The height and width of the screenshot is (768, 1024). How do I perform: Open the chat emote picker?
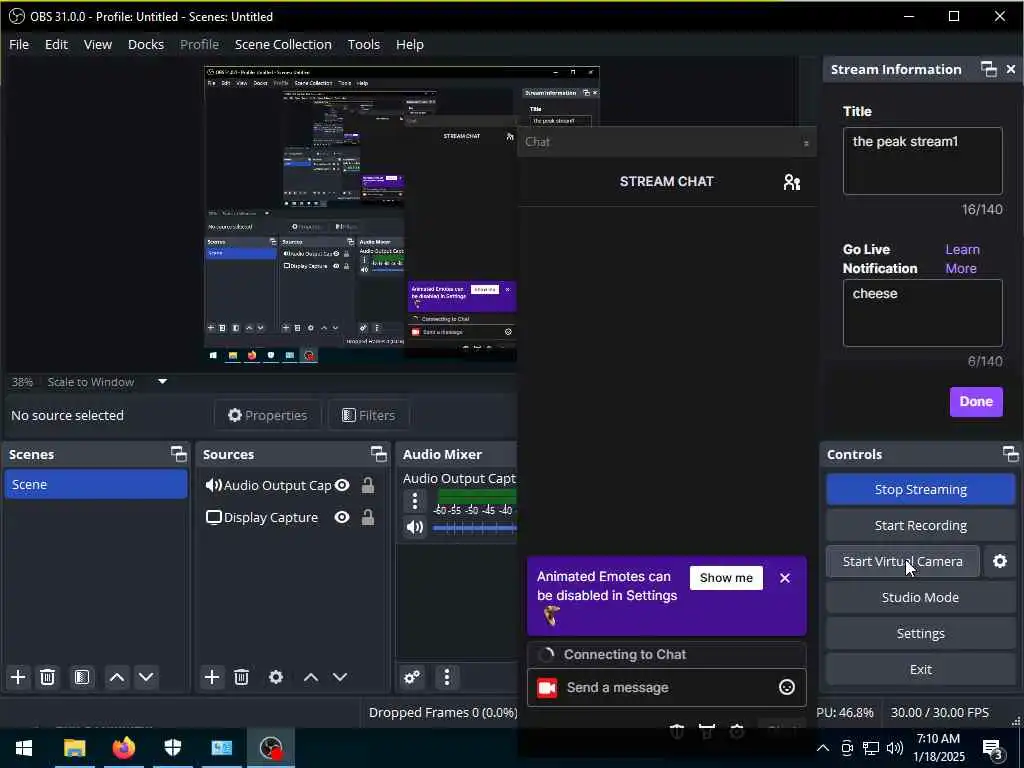click(x=787, y=687)
